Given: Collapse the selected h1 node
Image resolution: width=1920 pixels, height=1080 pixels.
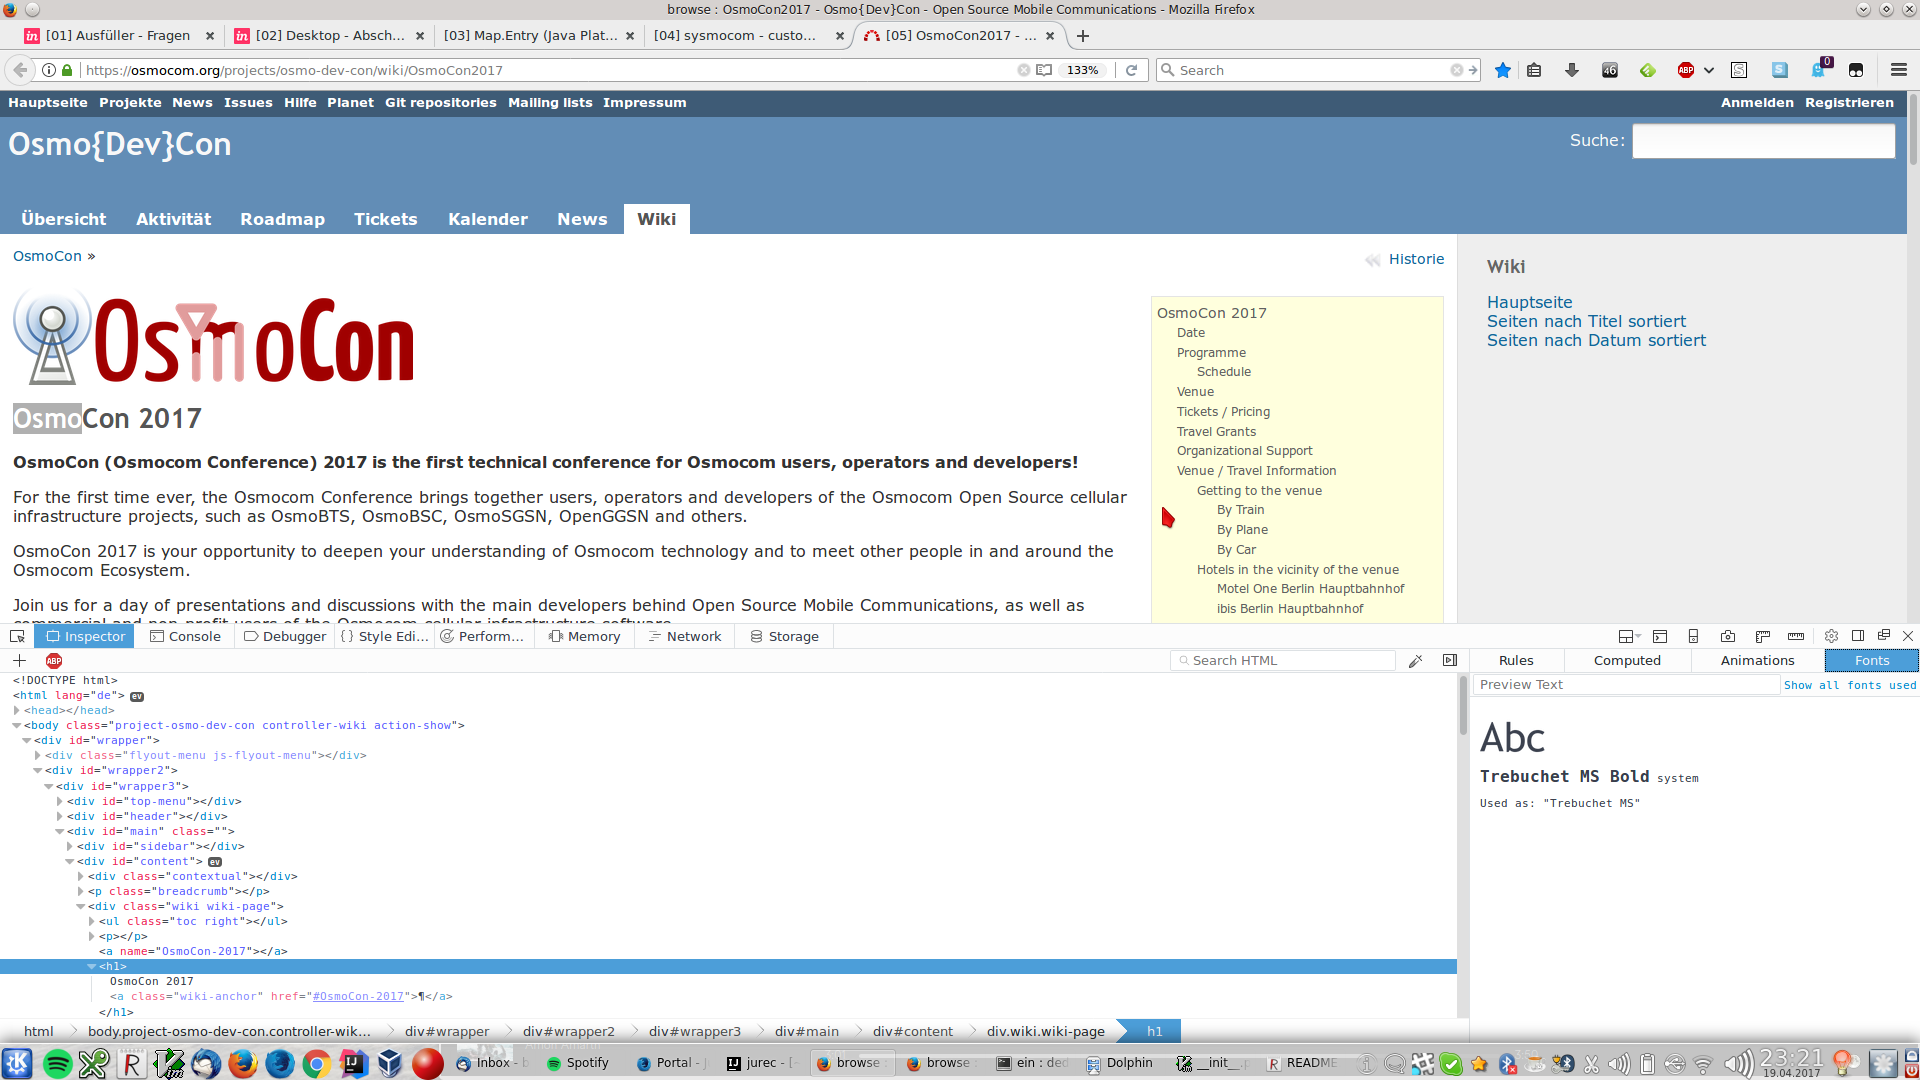Looking at the screenshot, I should 92,967.
